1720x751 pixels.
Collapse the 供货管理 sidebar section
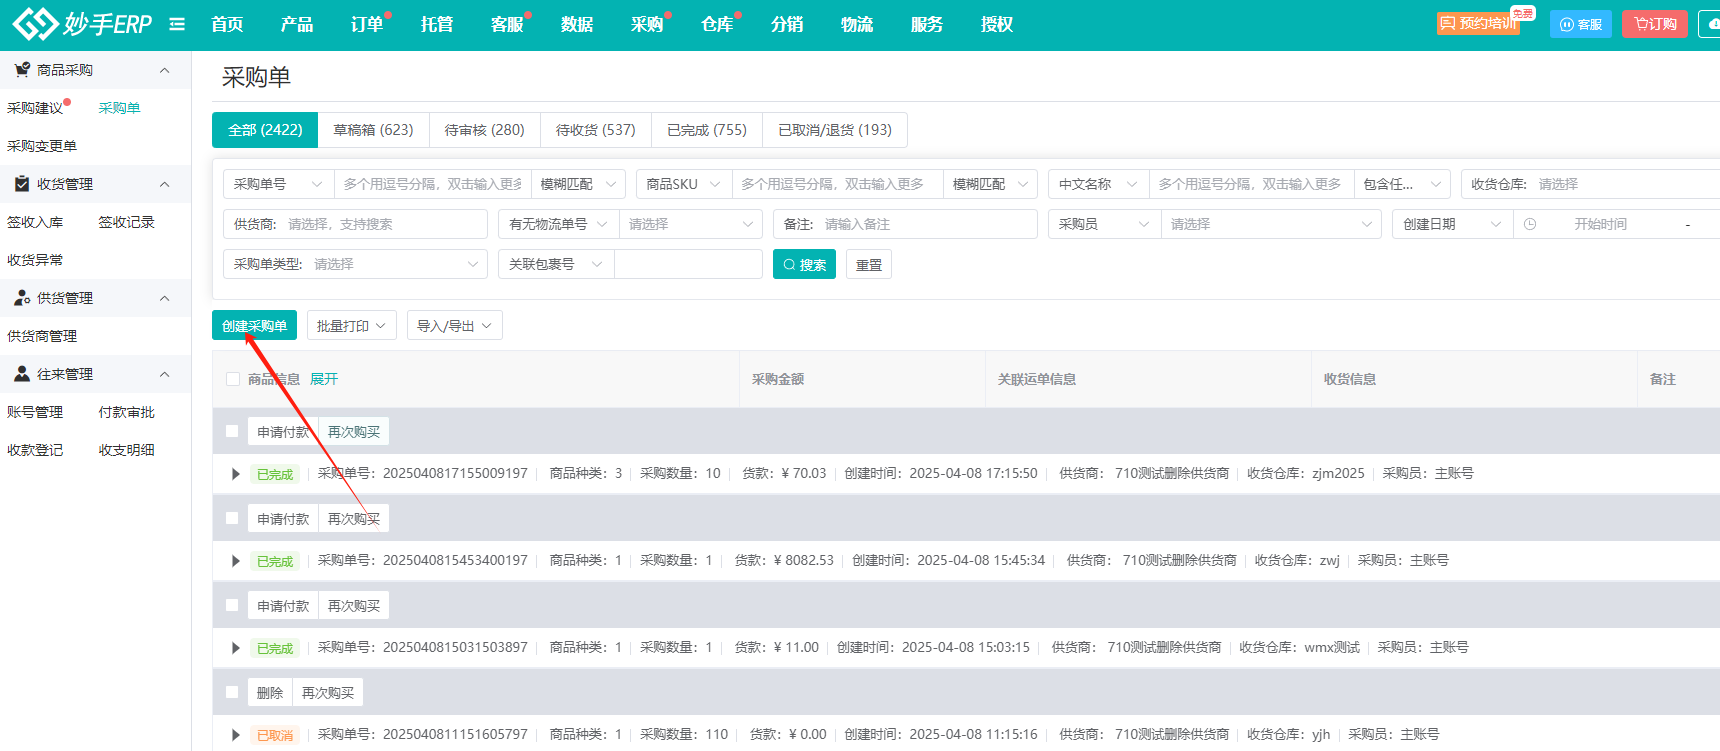(x=165, y=298)
